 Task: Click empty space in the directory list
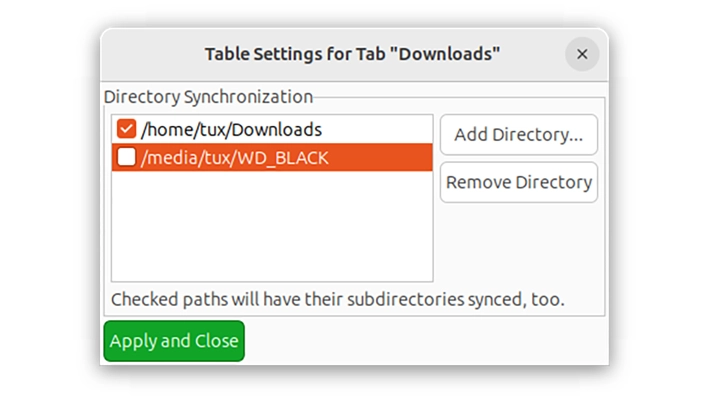272,227
